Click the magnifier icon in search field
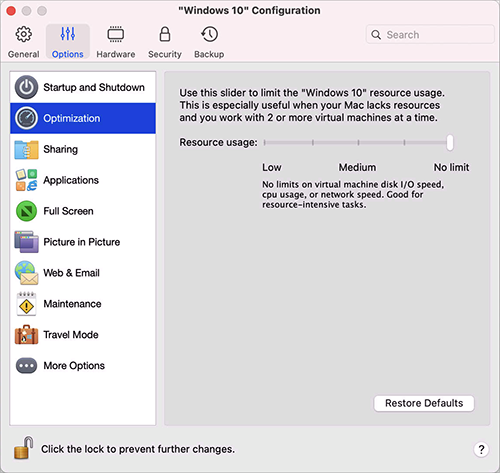 click(x=376, y=35)
